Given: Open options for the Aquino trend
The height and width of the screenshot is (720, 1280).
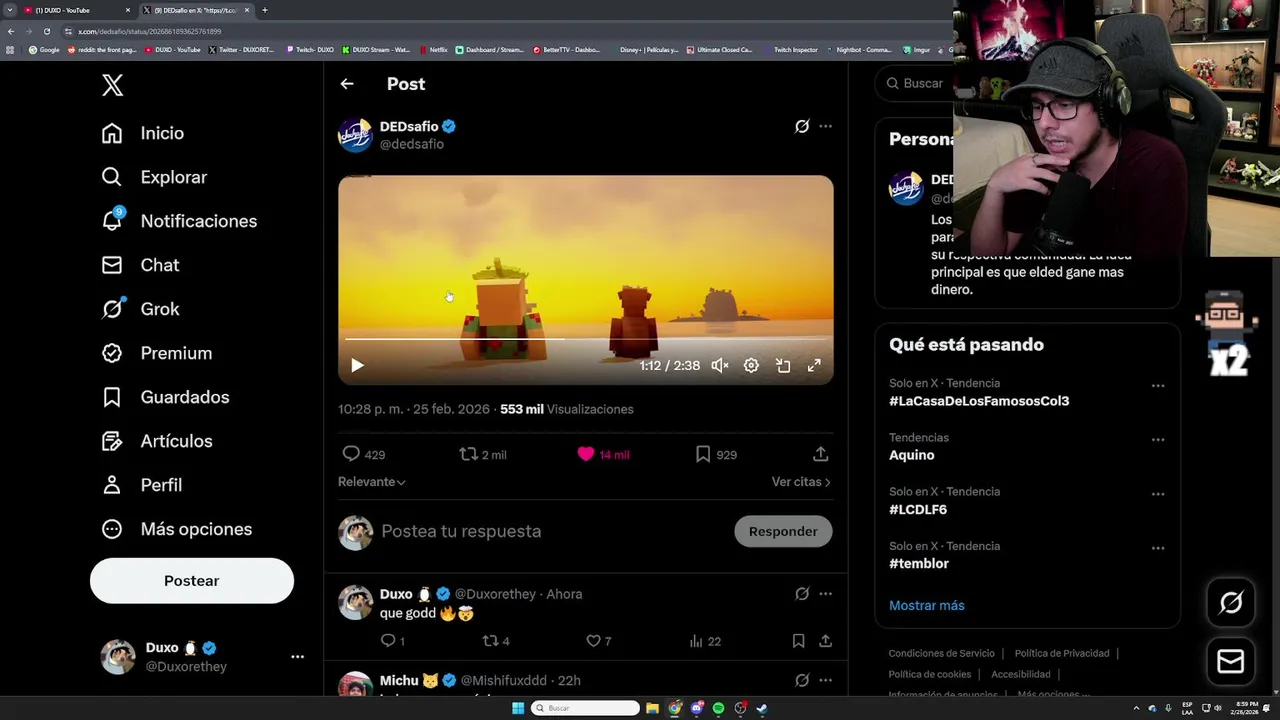Looking at the screenshot, I should [1158, 440].
